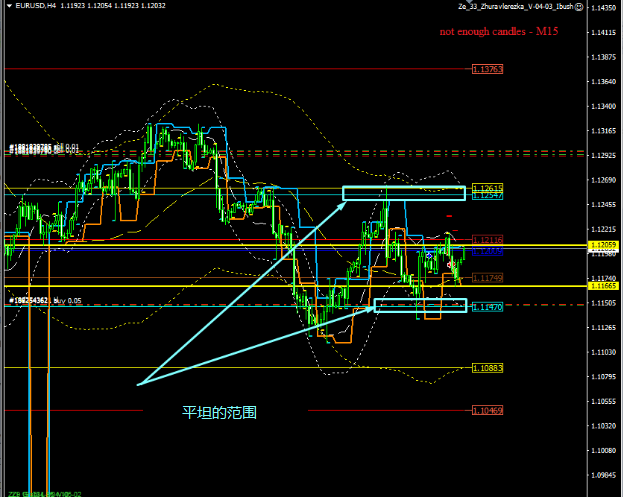Click the triangle icon before EURUSD,H4

(5, 7)
